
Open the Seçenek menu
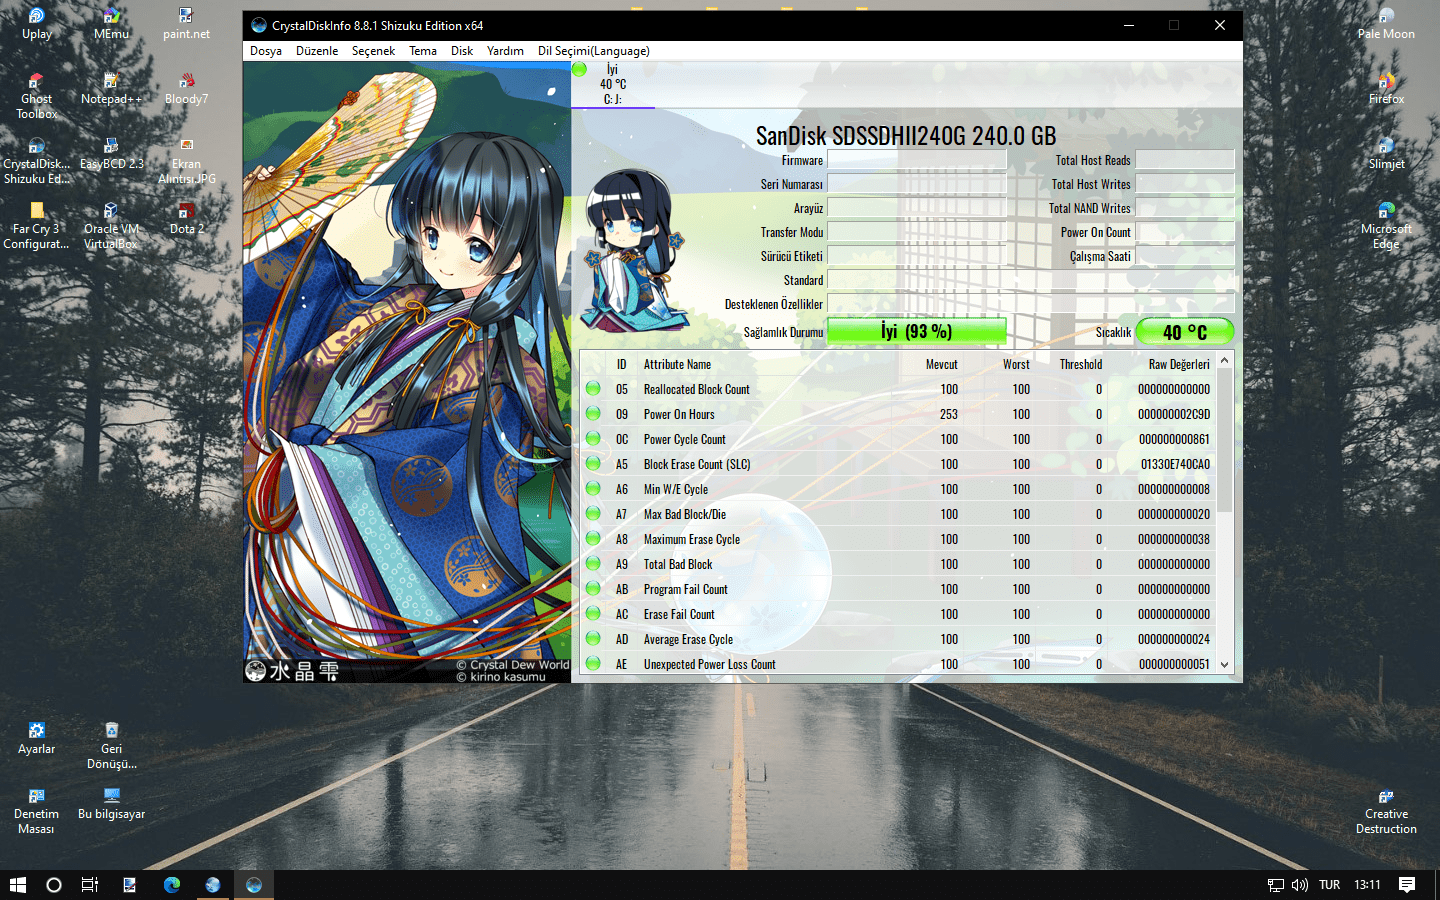[x=373, y=51]
